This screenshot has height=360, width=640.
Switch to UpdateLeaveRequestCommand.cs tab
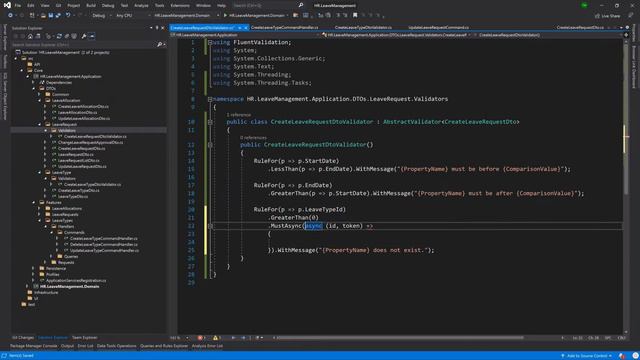438,28
